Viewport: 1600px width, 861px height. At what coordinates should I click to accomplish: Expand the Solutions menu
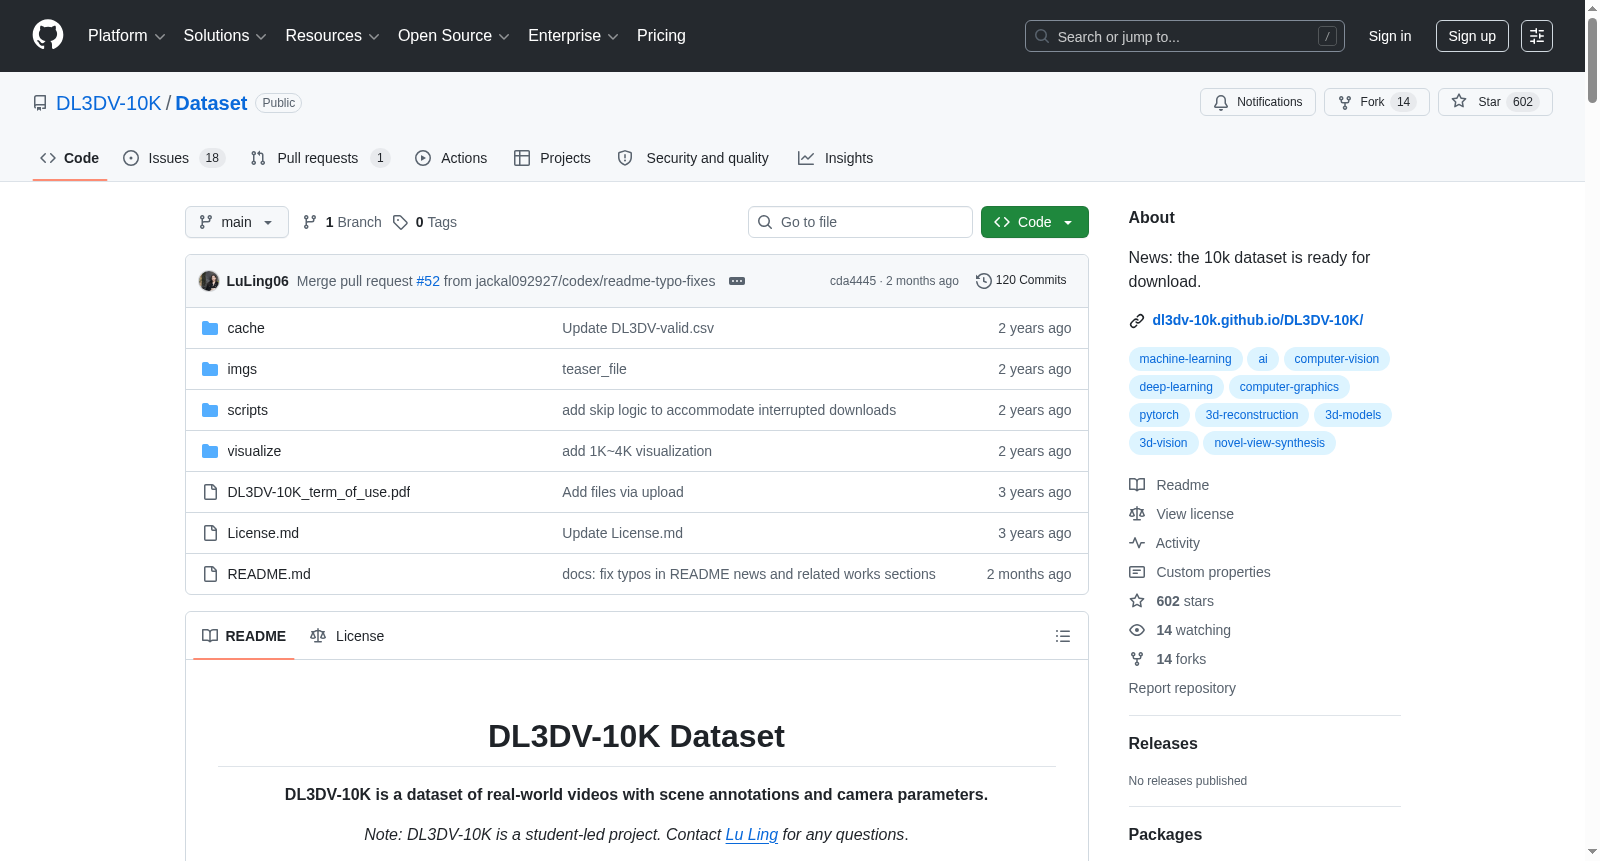(x=225, y=36)
